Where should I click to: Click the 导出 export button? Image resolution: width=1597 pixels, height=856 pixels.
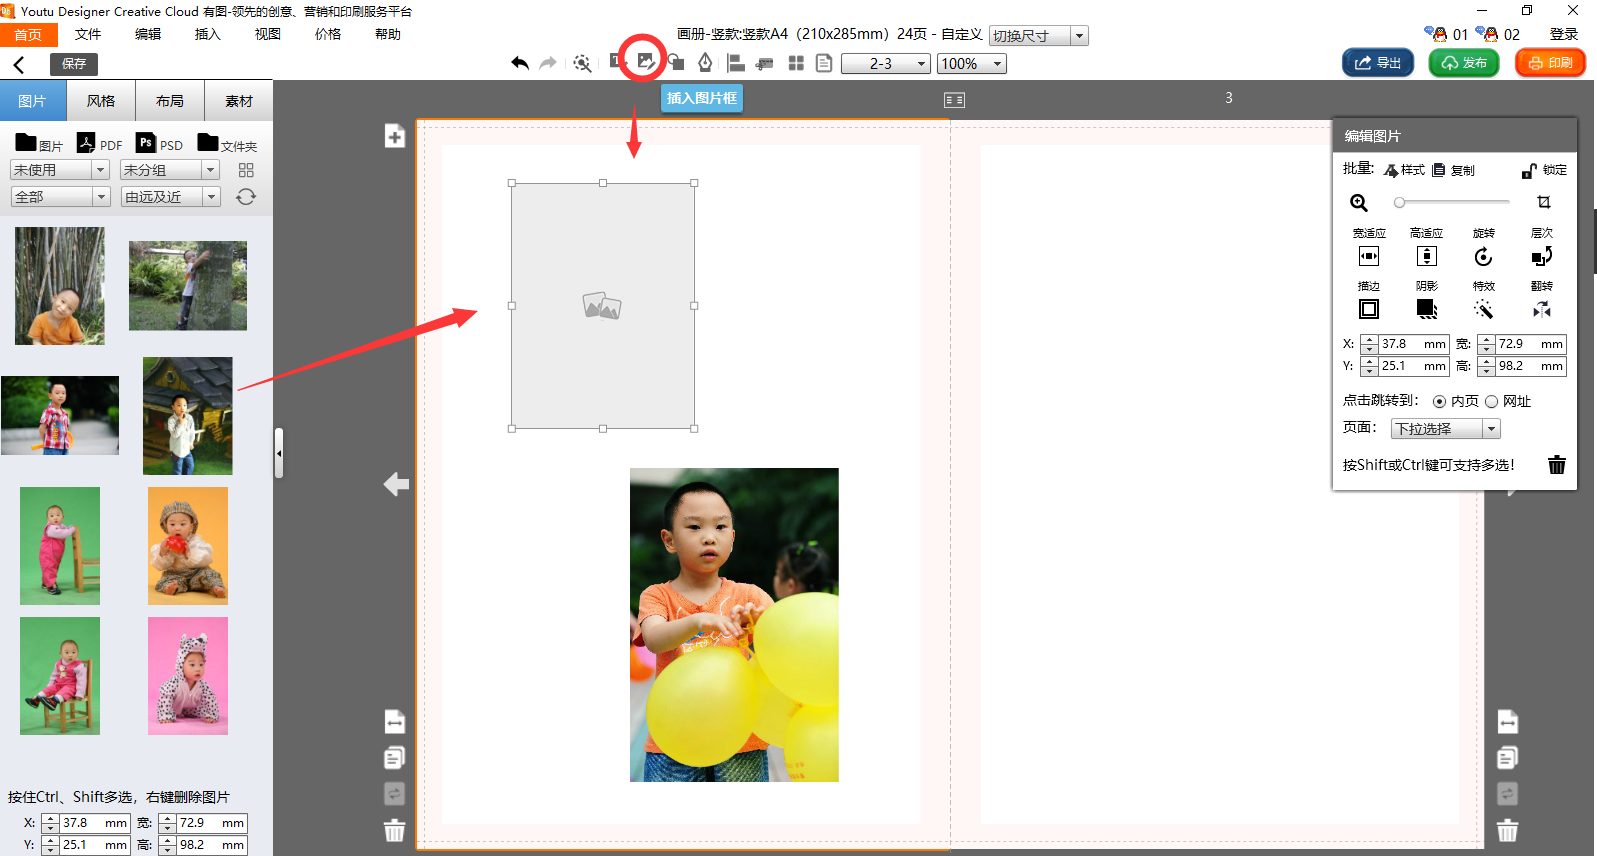pyautogui.click(x=1377, y=63)
